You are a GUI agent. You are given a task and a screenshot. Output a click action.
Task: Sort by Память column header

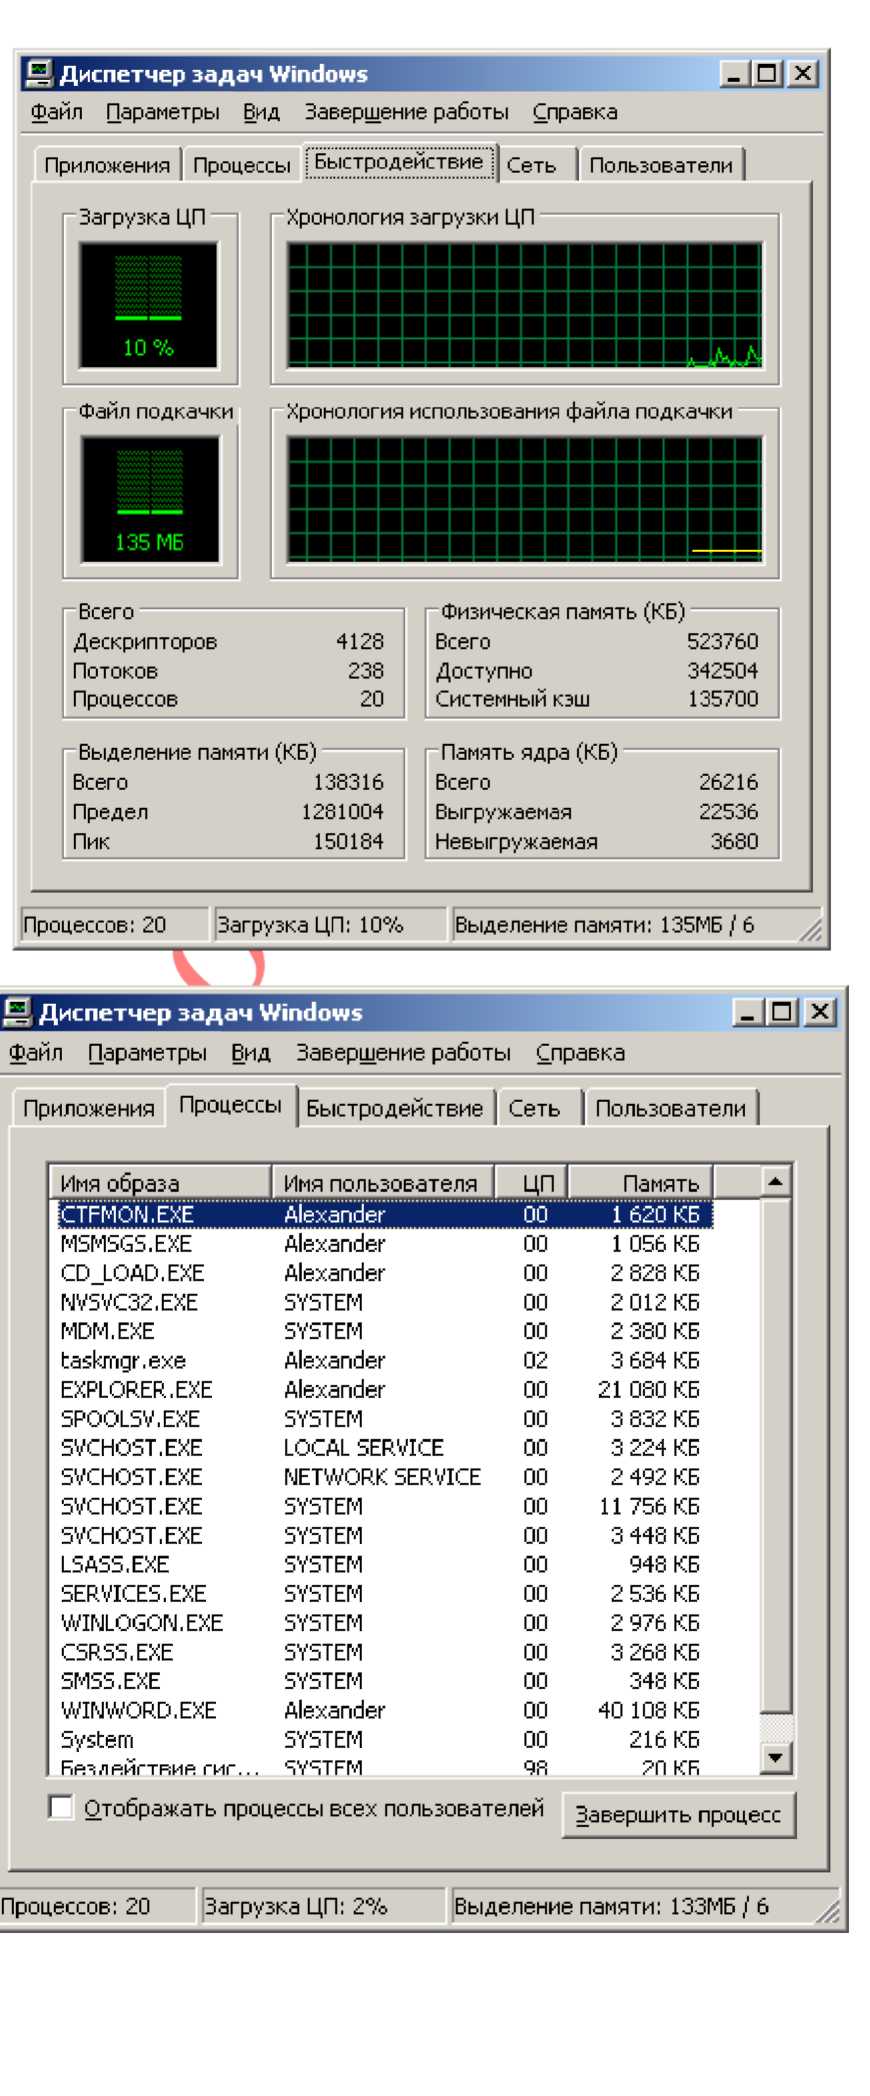(640, 1182)
